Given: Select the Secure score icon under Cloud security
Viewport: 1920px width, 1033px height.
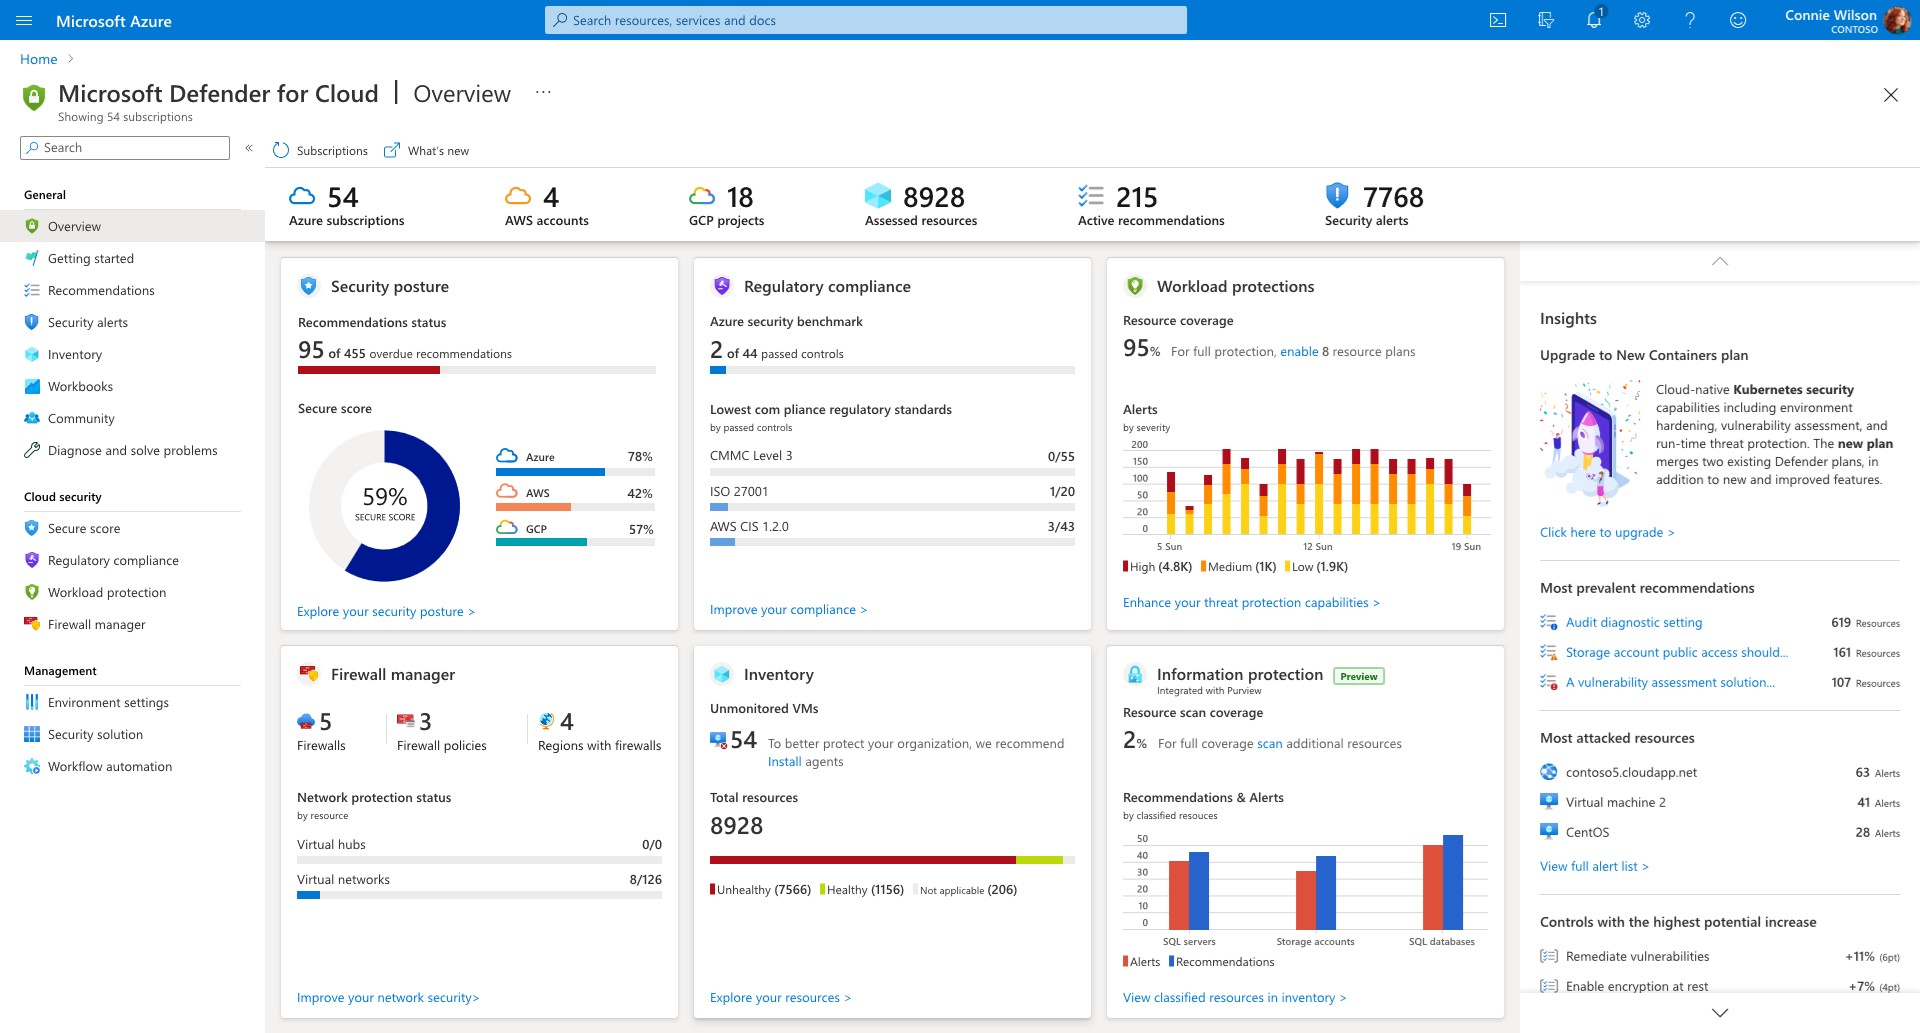Looking at the screenshot, I should [33, 528].
